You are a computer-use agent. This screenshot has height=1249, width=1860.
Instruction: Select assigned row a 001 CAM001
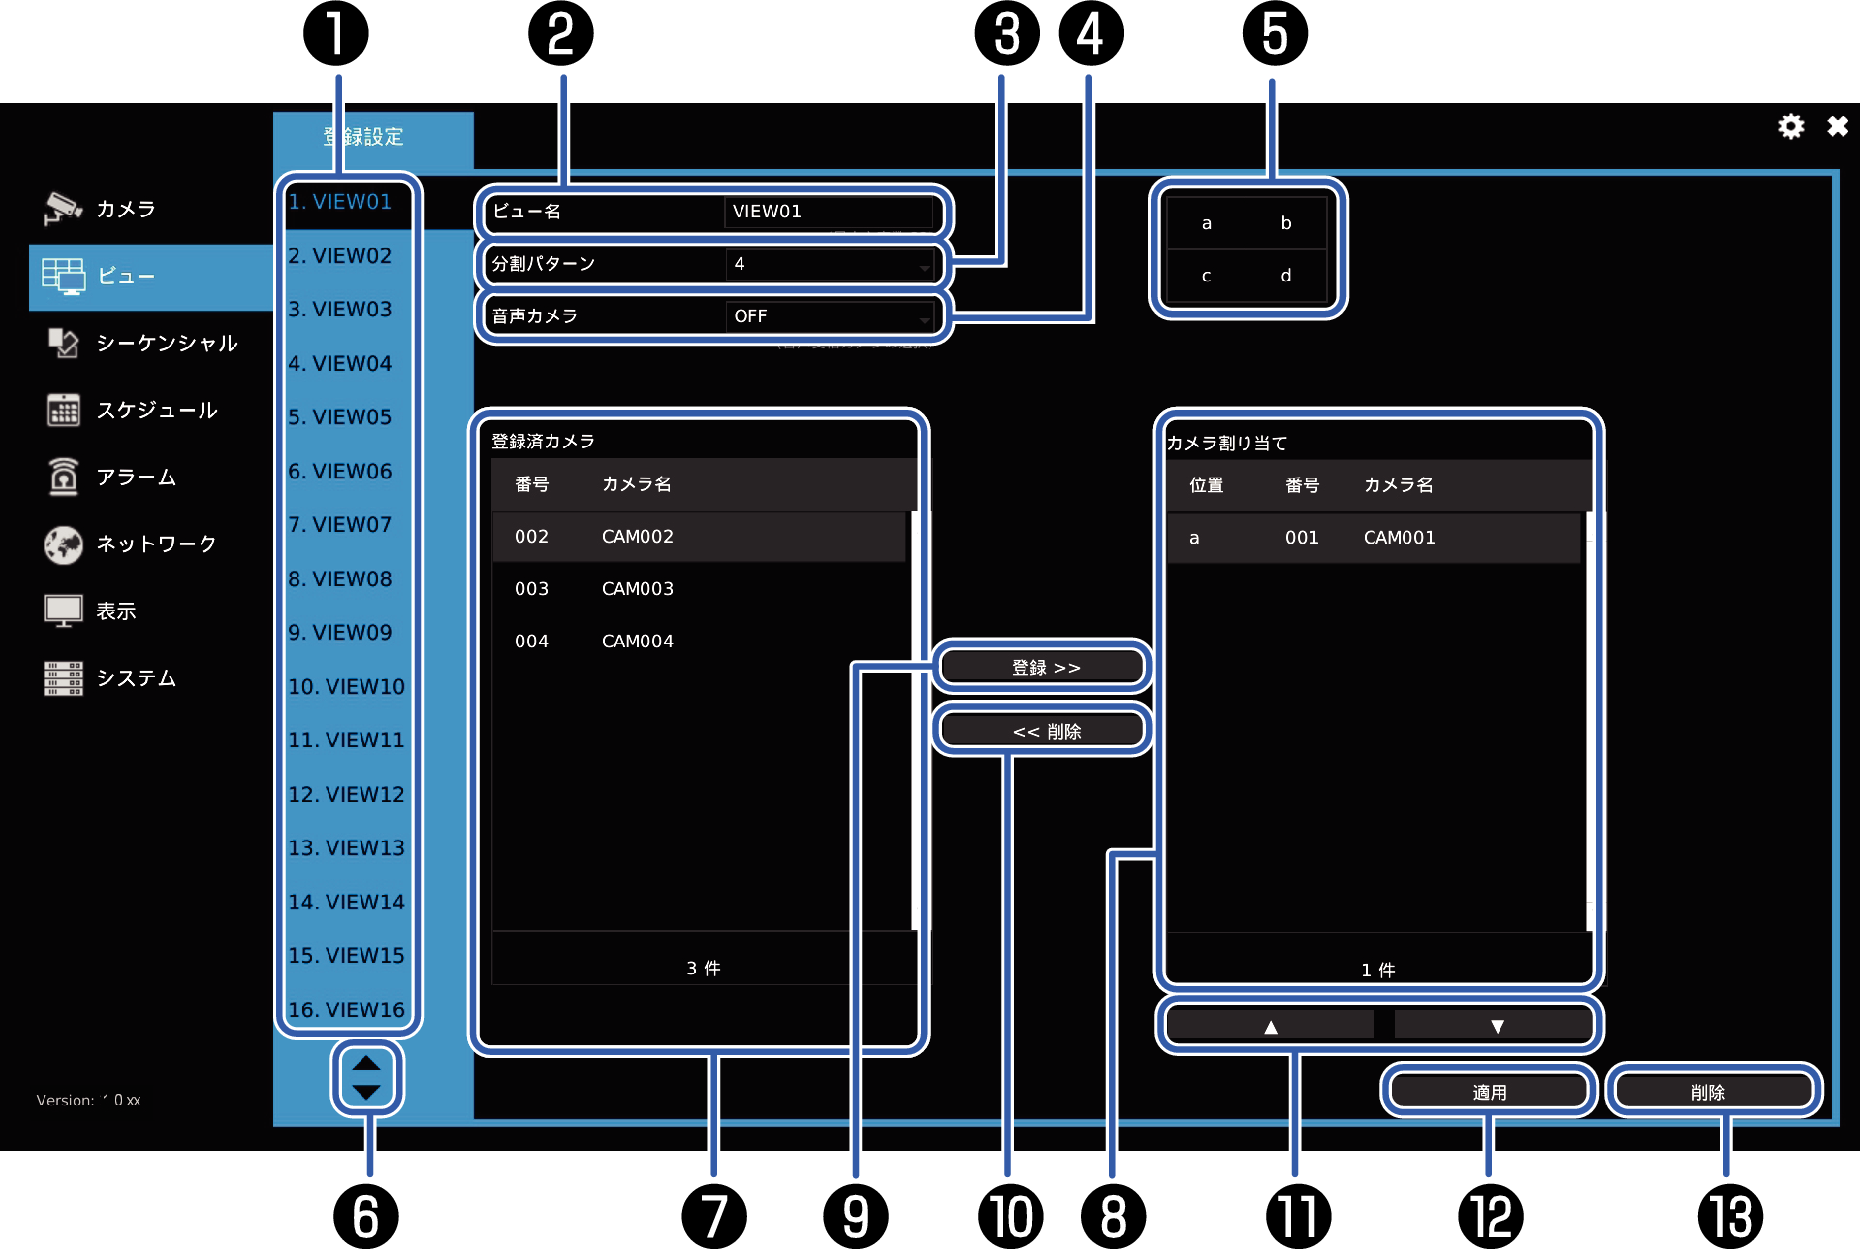pyautogui.click(x=1373, y=538)
